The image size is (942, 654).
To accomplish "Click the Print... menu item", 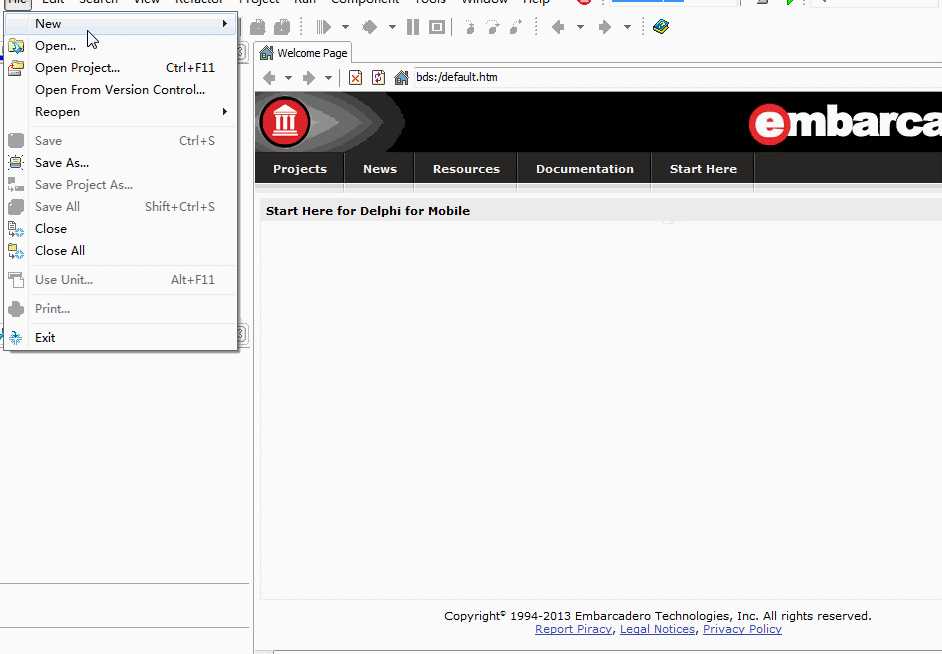I will coord(121,309).
